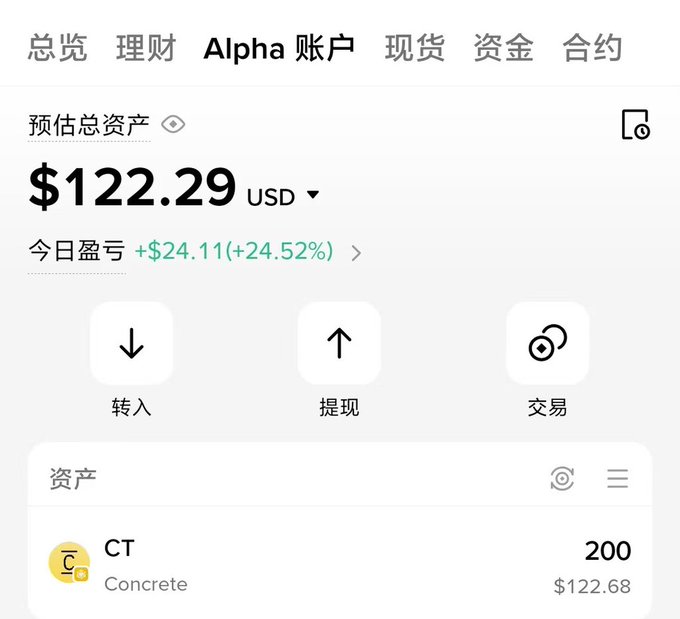Screen dimensions: 680x619
Task: Switch to the 现货 tab
Action: coord(415,48)
